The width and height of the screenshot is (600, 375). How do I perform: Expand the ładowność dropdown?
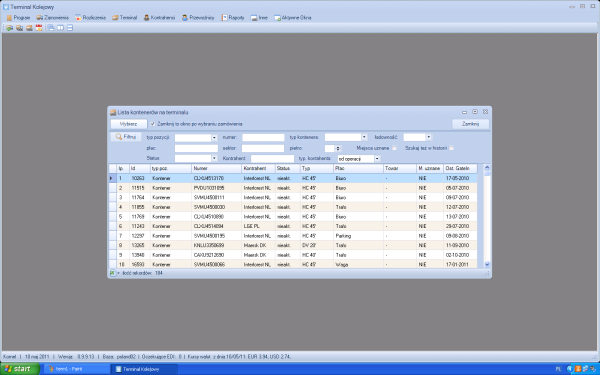(429, 137)
